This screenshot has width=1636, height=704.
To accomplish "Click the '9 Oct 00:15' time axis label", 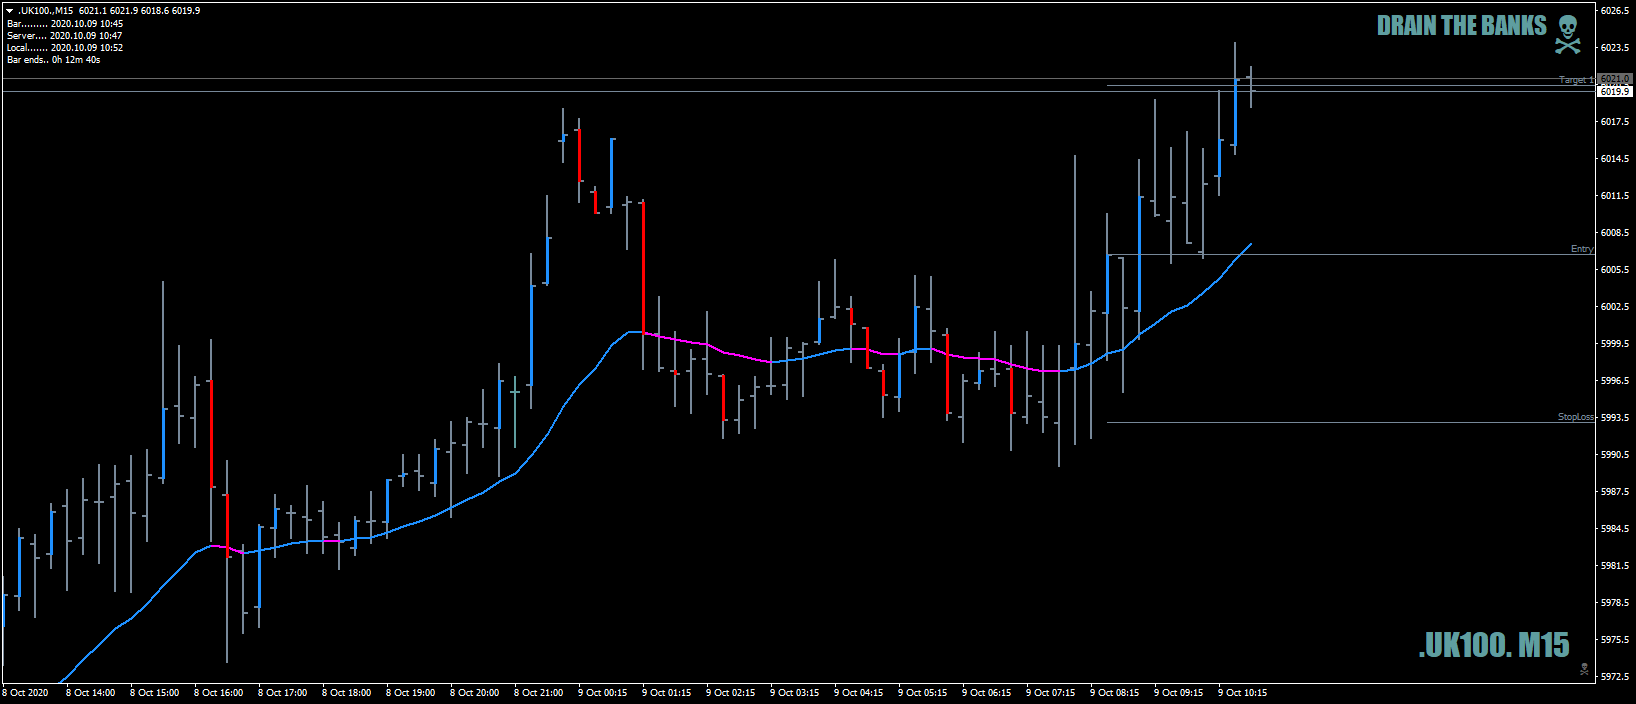I will [602, 692].
